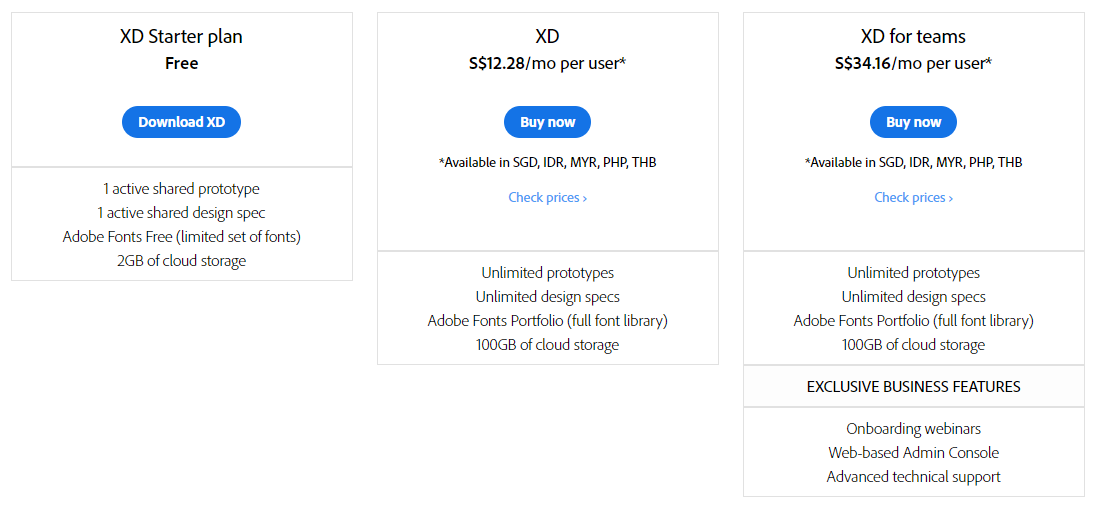Click 1 active shared prototype text

181,189
